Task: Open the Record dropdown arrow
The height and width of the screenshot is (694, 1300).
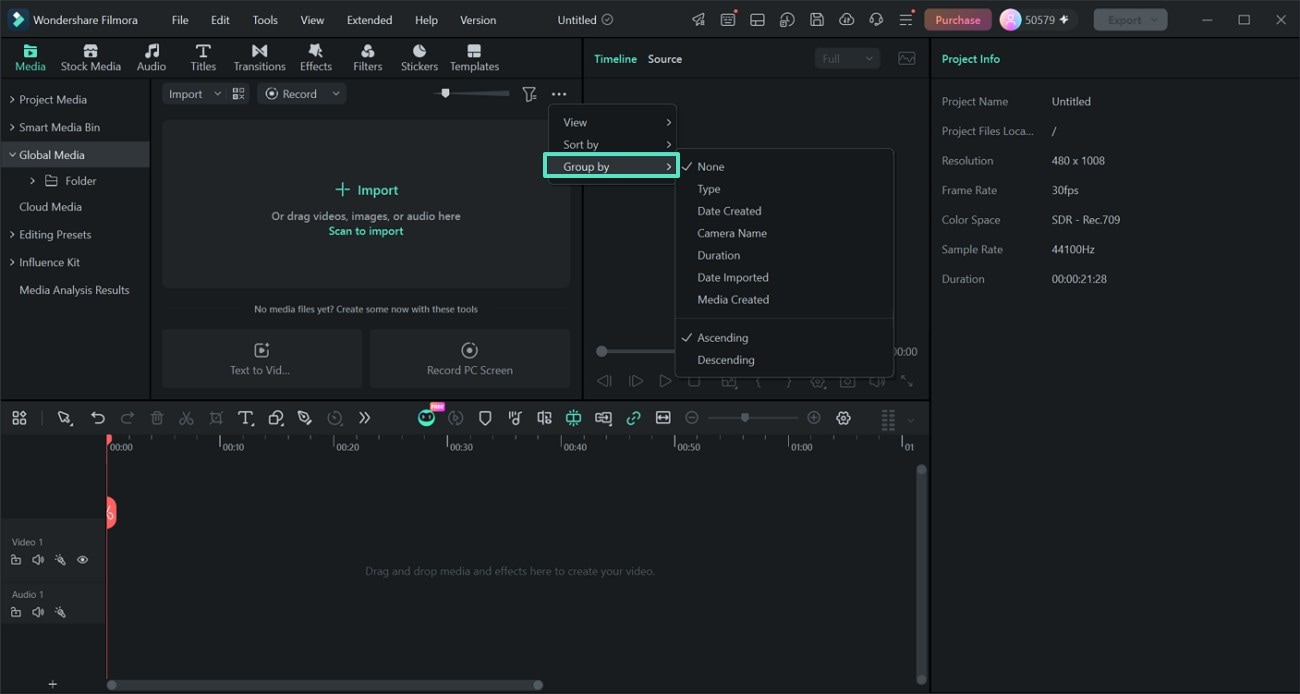Action: 336,94
